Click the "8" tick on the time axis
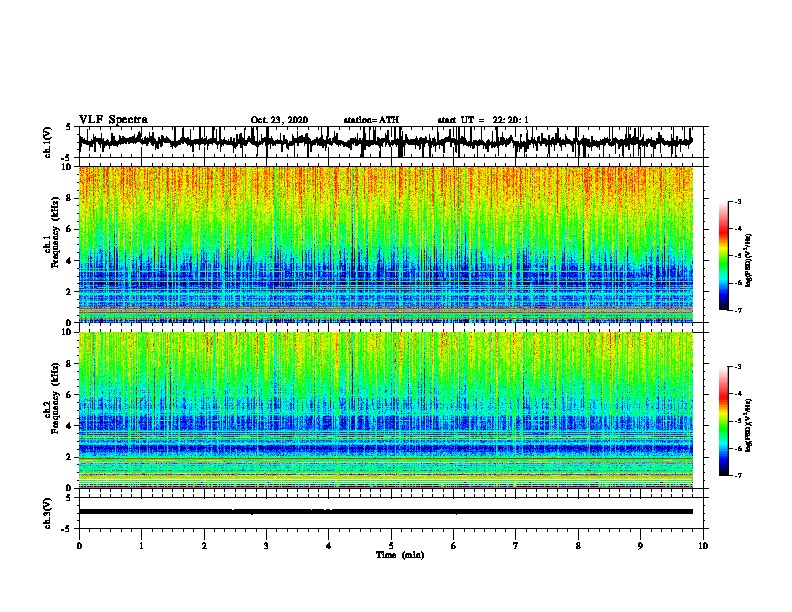This screenshot has height=612, width=792. pyautogui.click(x=578, y=546)
